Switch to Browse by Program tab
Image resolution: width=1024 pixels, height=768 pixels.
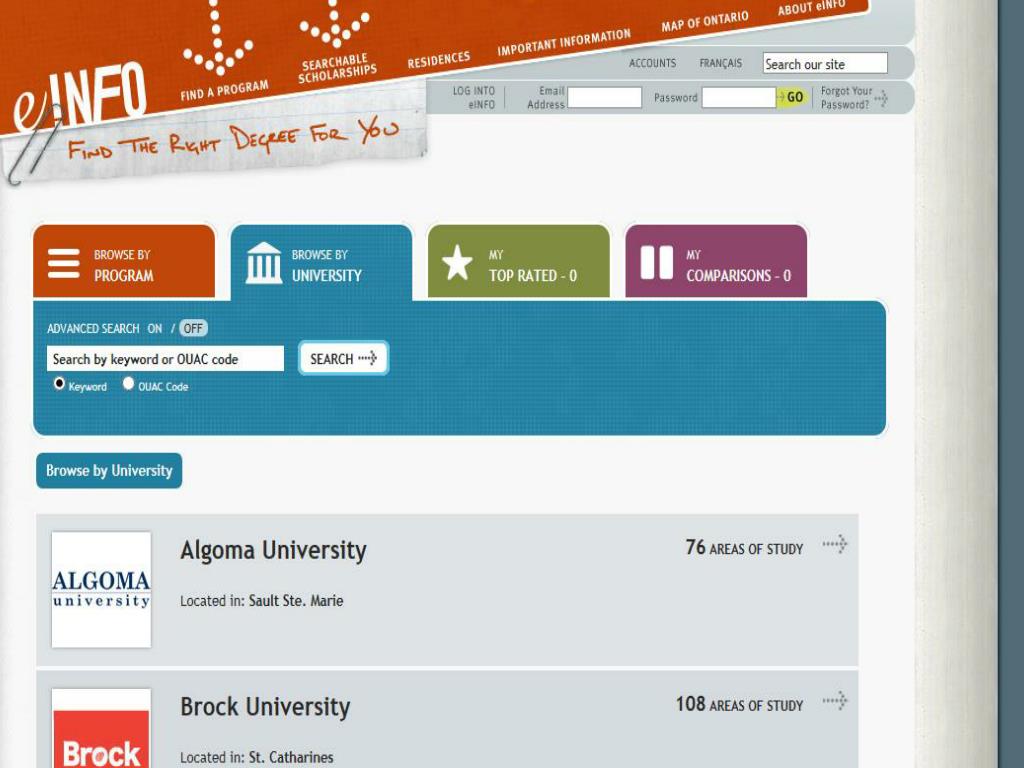coord(124,262)
